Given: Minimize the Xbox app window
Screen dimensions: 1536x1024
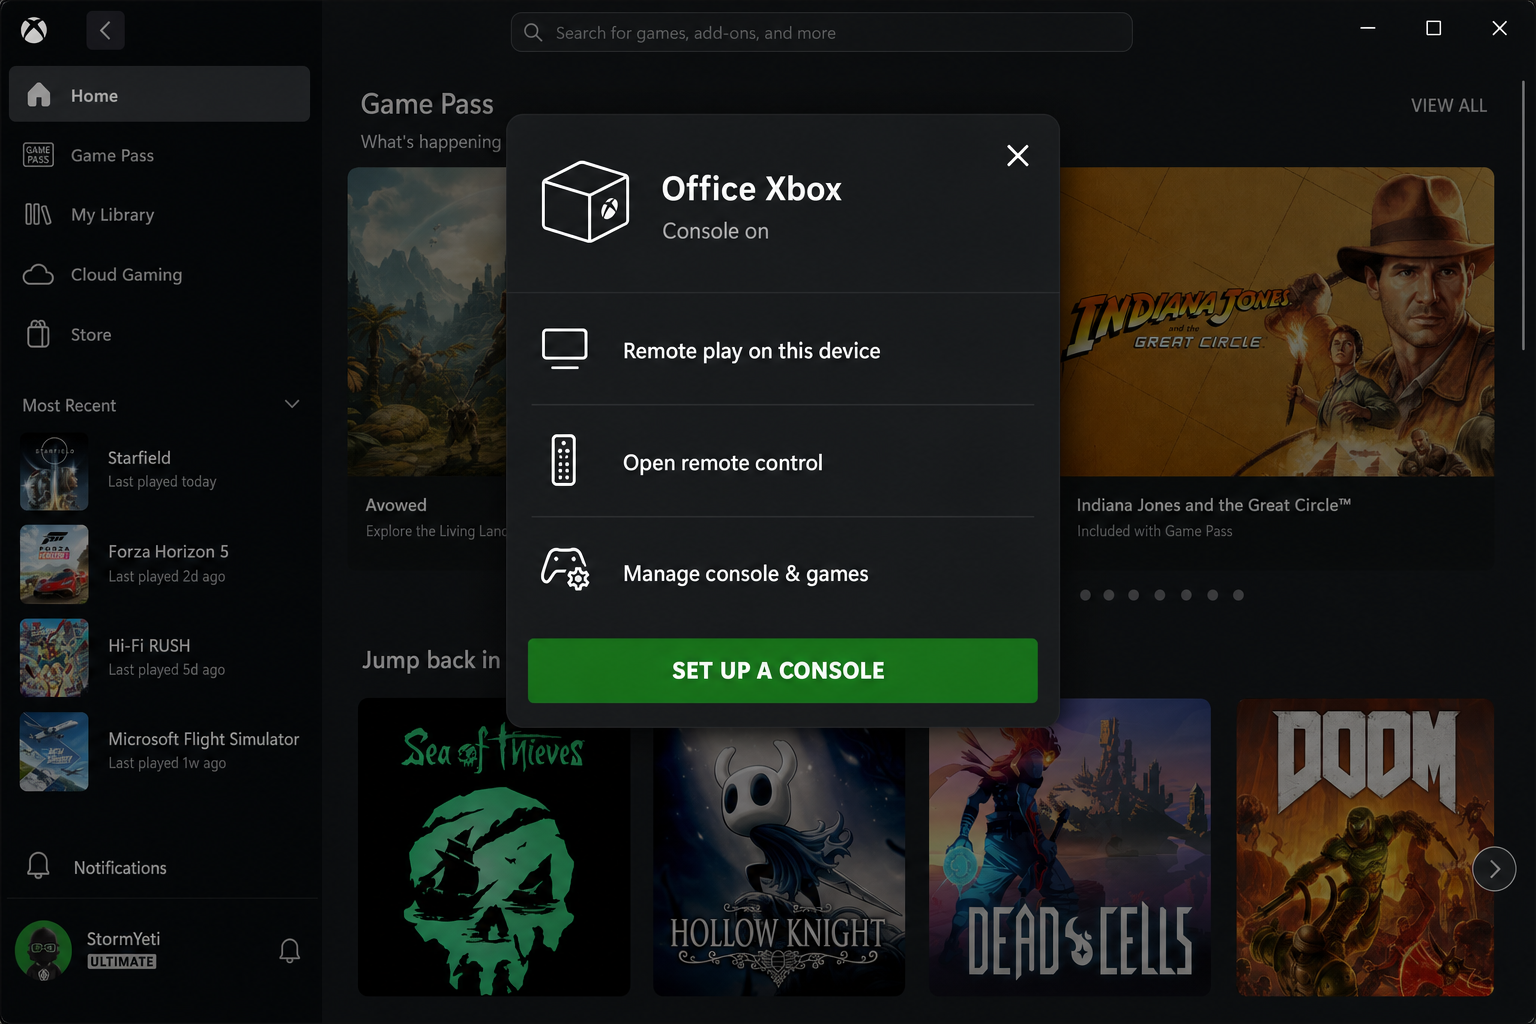Looking at the screenshot, I should point(1368,28).
